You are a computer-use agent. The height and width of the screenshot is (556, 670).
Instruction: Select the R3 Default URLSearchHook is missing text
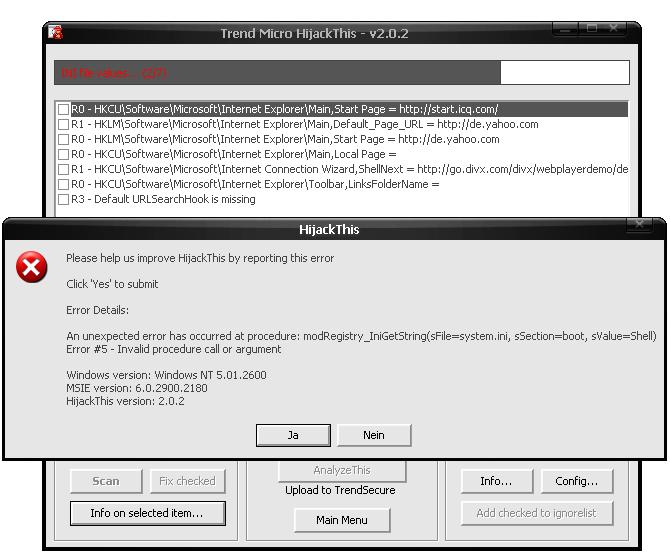point(163,199)
